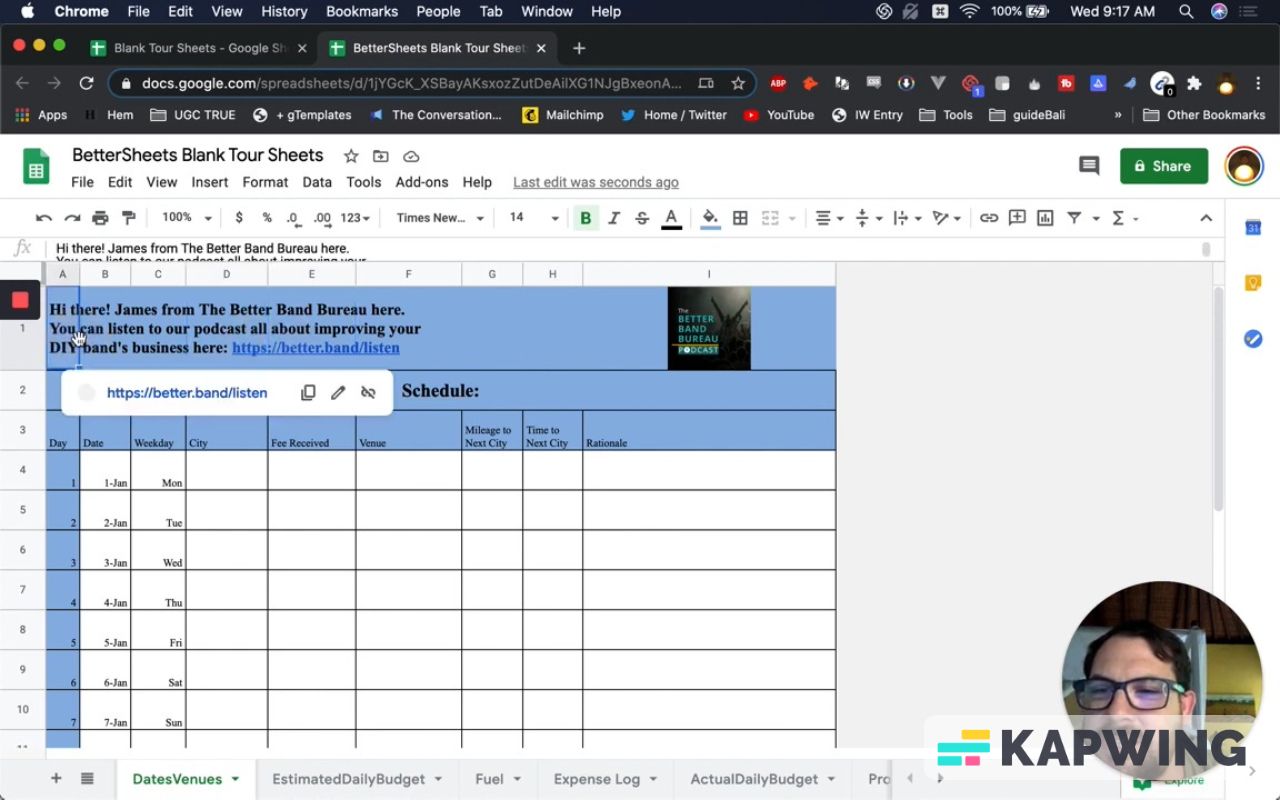Image resolution: width=1280 pixels, height=800 pixels.
Task: Open Google Tasks side panel icon
Action: 1253,339
